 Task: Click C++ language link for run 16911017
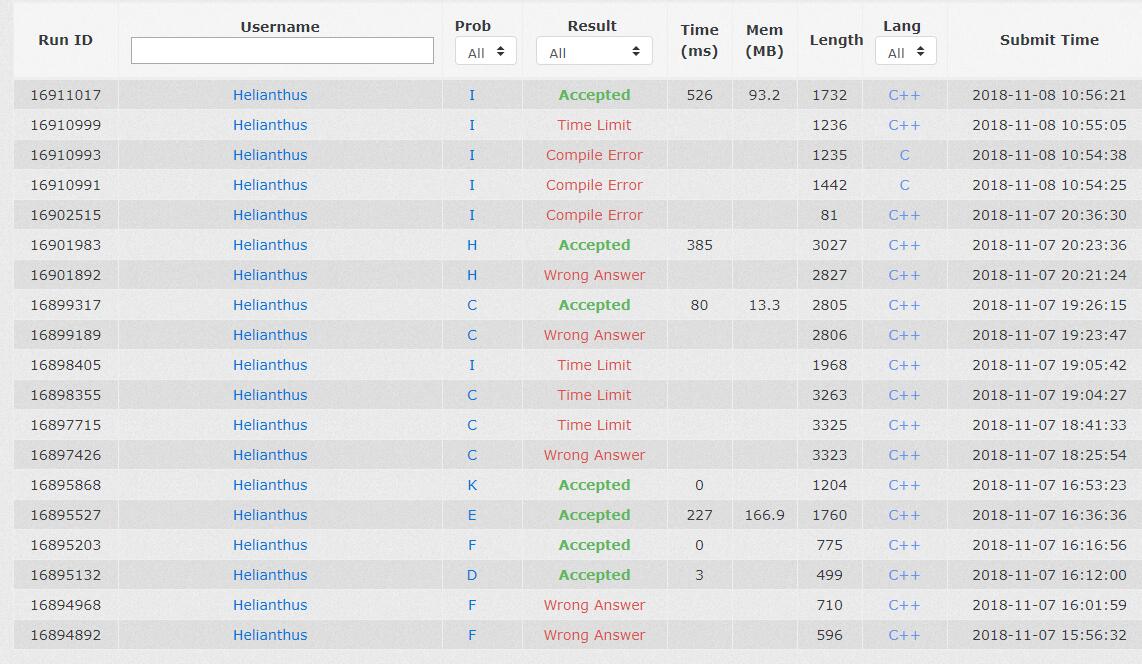pos(904,95)
